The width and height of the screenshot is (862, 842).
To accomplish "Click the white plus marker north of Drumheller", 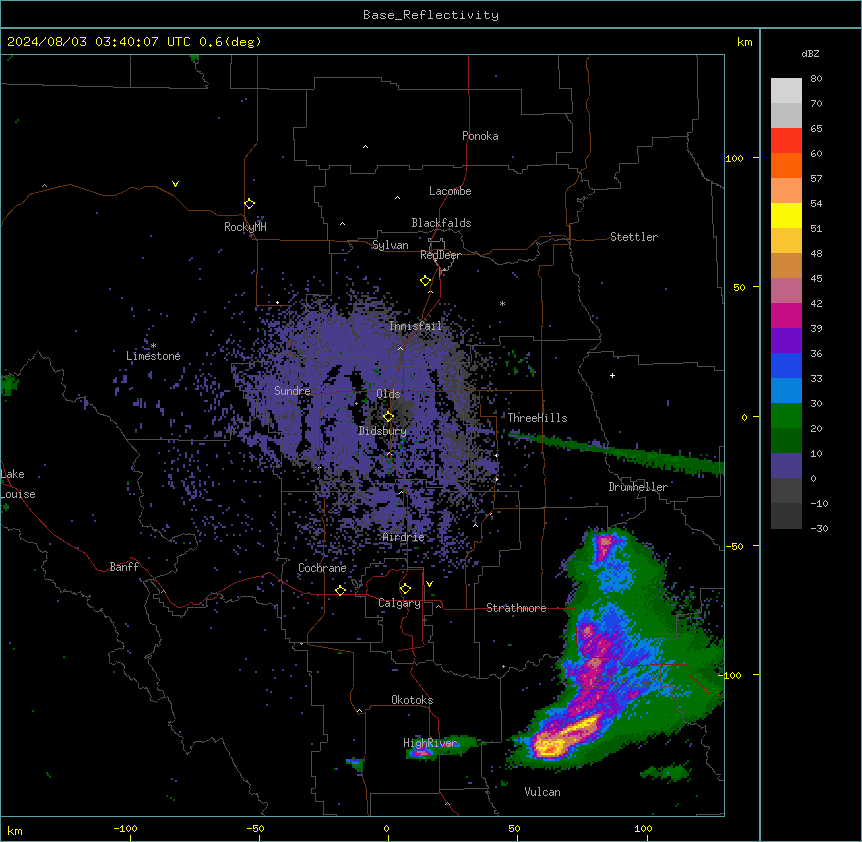I will click(x=612, y=375).
